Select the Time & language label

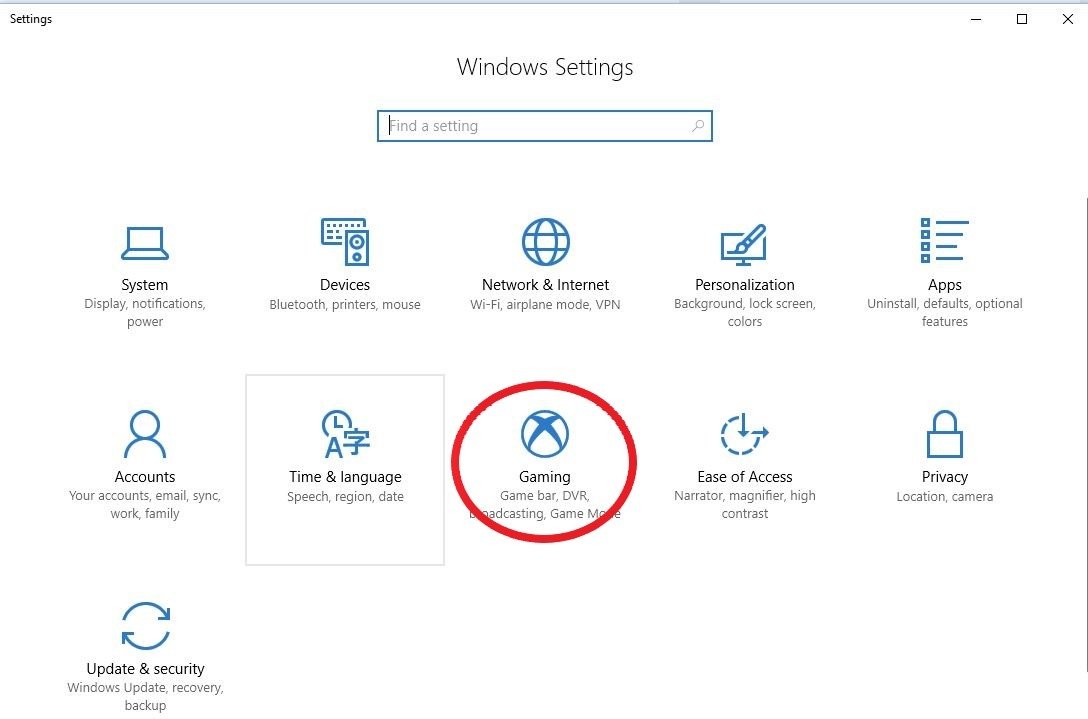345,477
